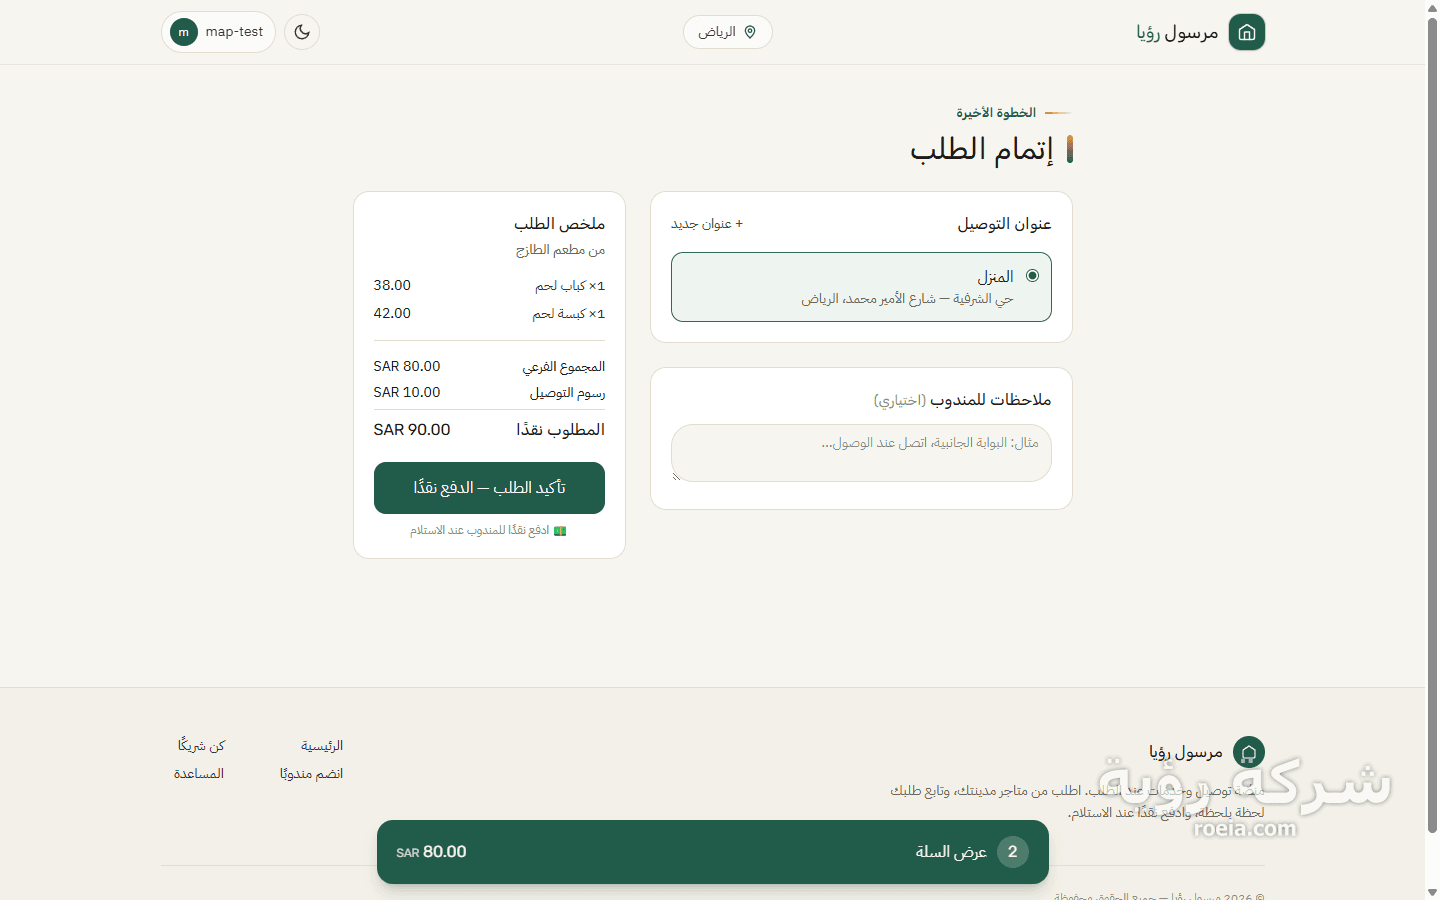Focus the courier notes text field
The image size is (1440, 900).
[861, 453]
